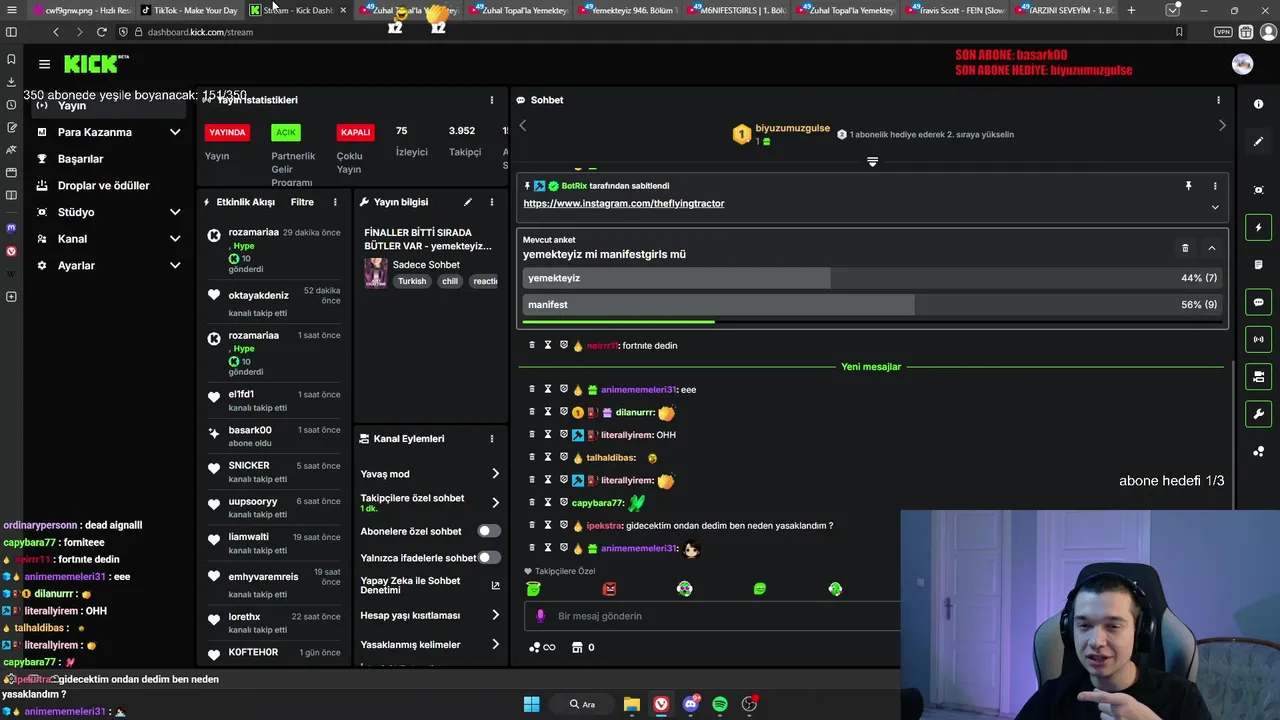This screenshot has height=720, width=1280.
Task: Switch to the TikTok browser tab
Action: click(189, 10)
